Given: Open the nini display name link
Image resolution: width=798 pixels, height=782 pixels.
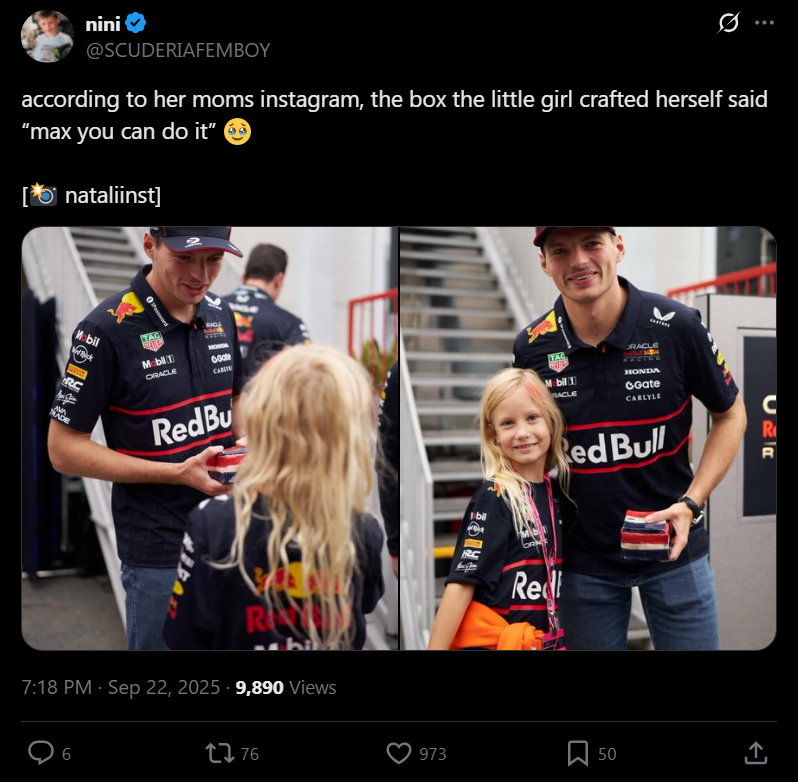Looking at the screenshot, I should (103, 24).
